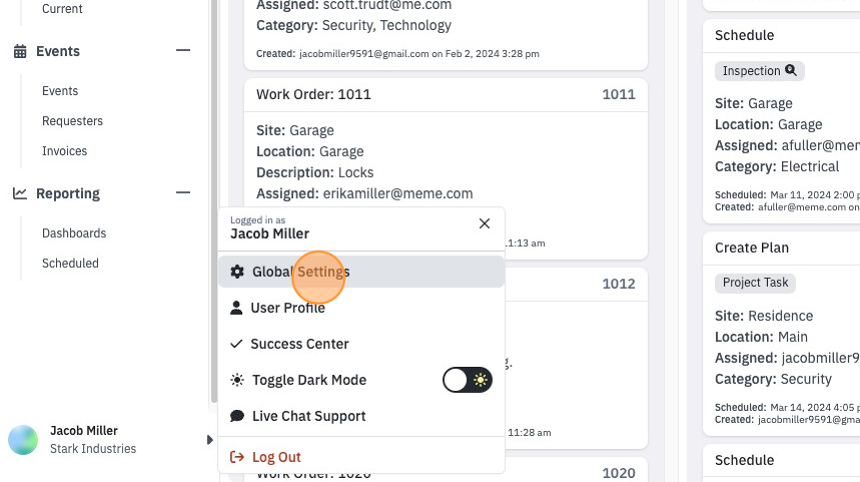860x482 pixels.
Task: Collapse the Events section
Action: tap(183, 50)
